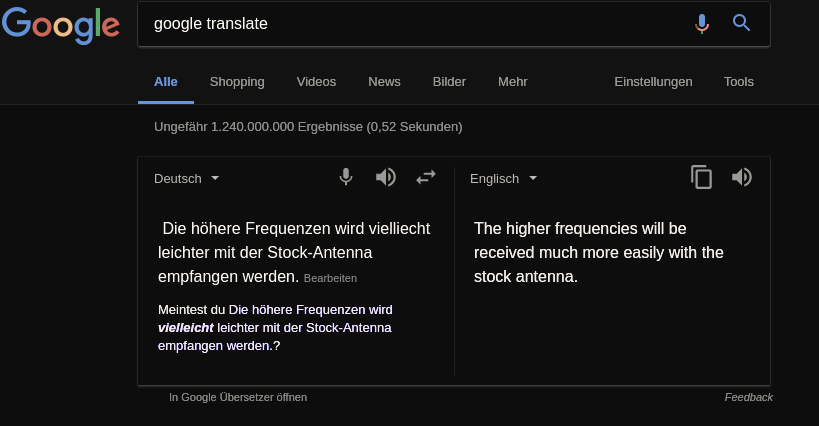Go to the Bilder tab

tap(449, 82)
